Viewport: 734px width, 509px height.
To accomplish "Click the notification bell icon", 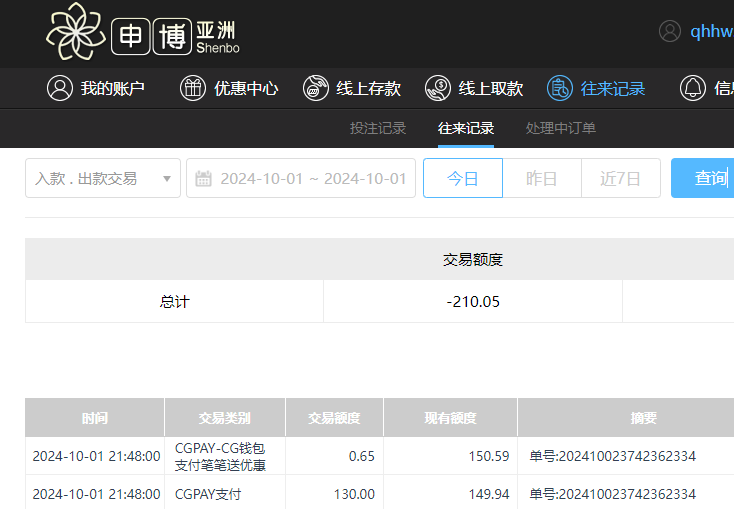I will tap(692, 88).
